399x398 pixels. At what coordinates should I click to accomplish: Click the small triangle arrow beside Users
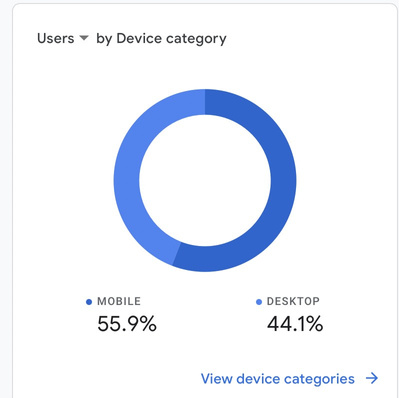(x=84, y=38)
